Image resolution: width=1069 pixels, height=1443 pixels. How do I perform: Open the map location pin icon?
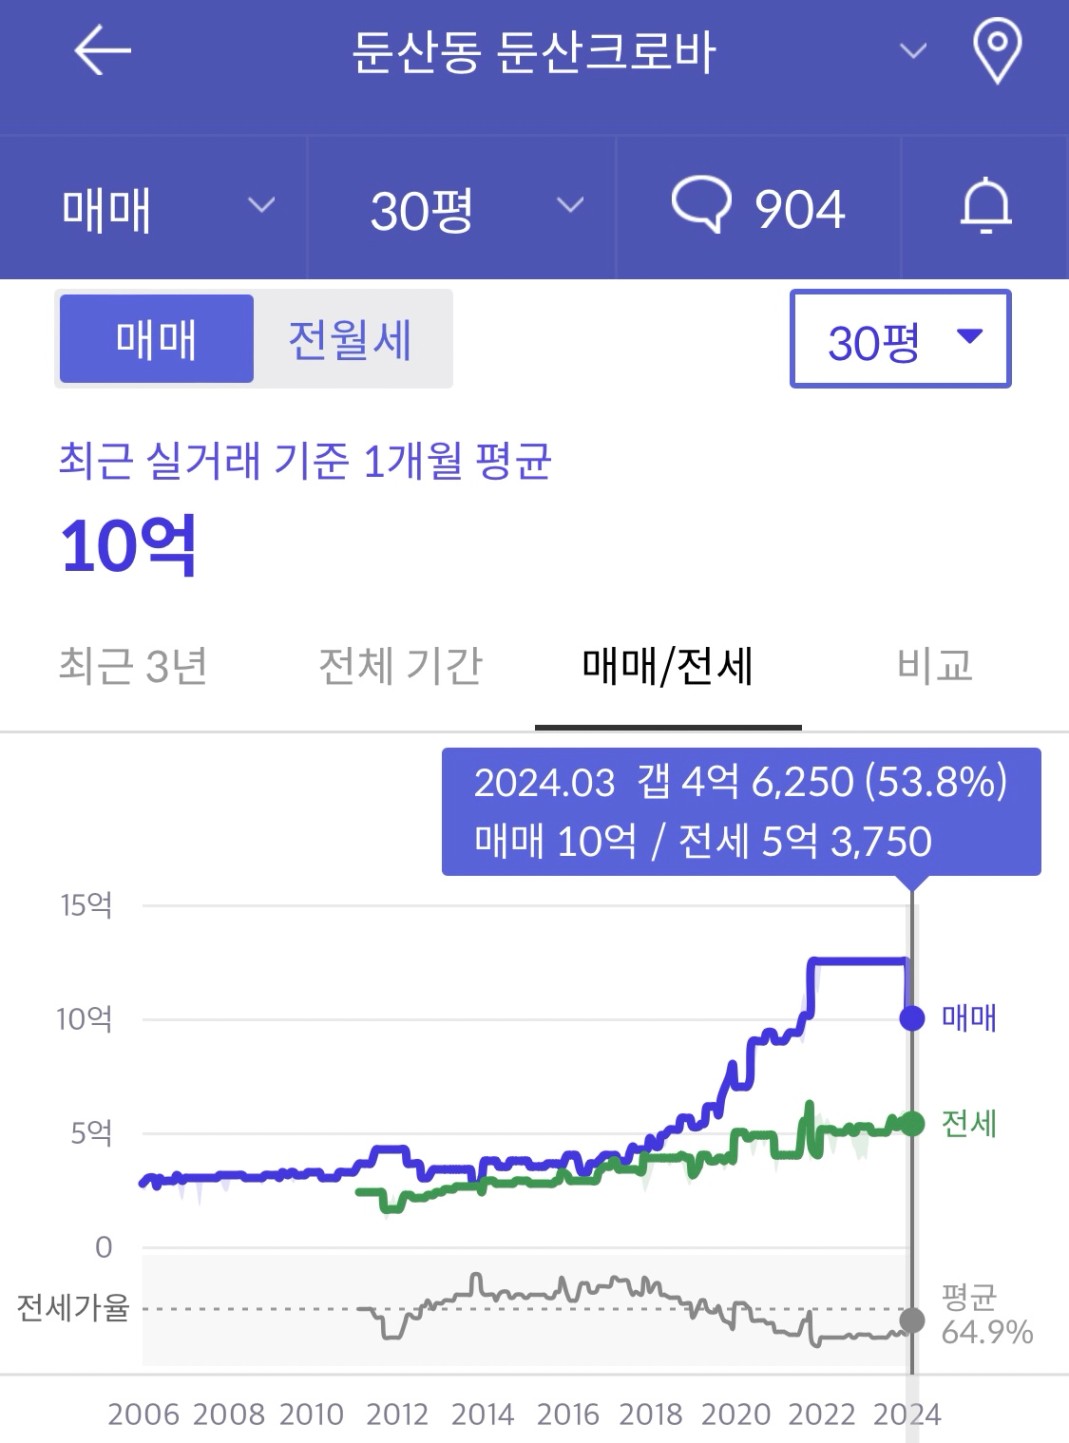pyautogui.click(x=997, y=52)
